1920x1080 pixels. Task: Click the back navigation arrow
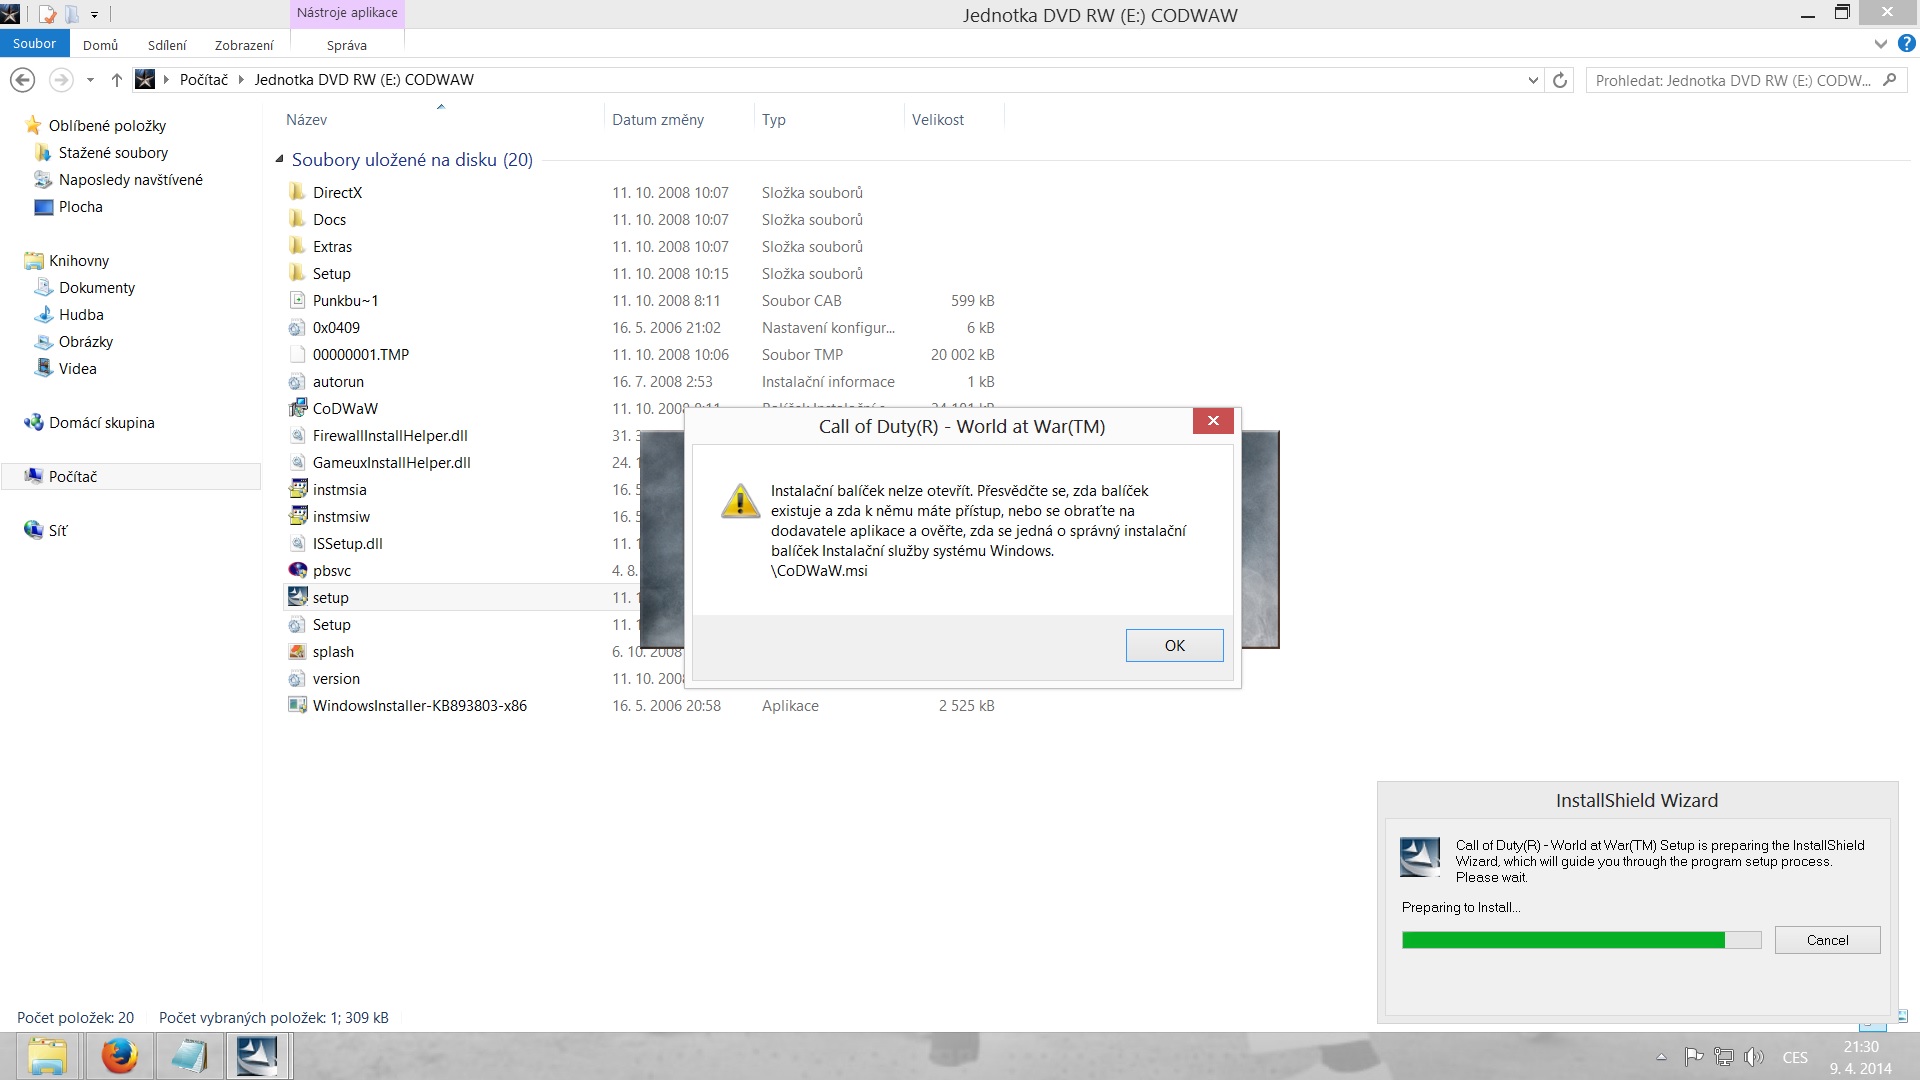tap(22, 80)
